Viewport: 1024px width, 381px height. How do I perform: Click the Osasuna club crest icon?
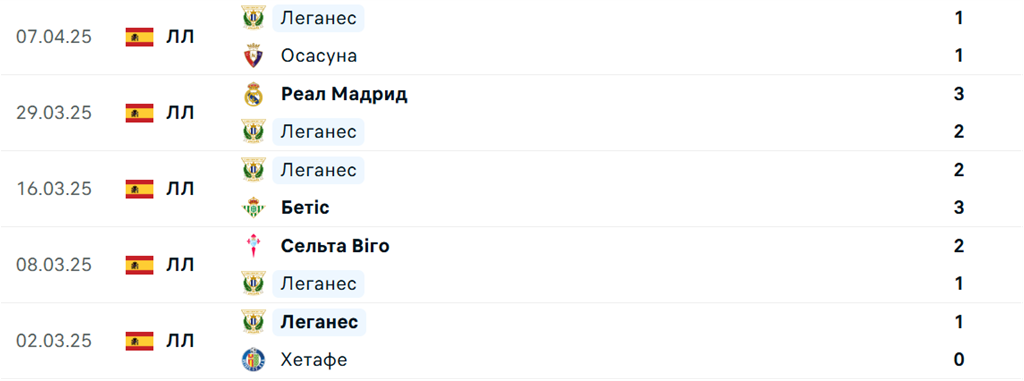tap(253, 56)
